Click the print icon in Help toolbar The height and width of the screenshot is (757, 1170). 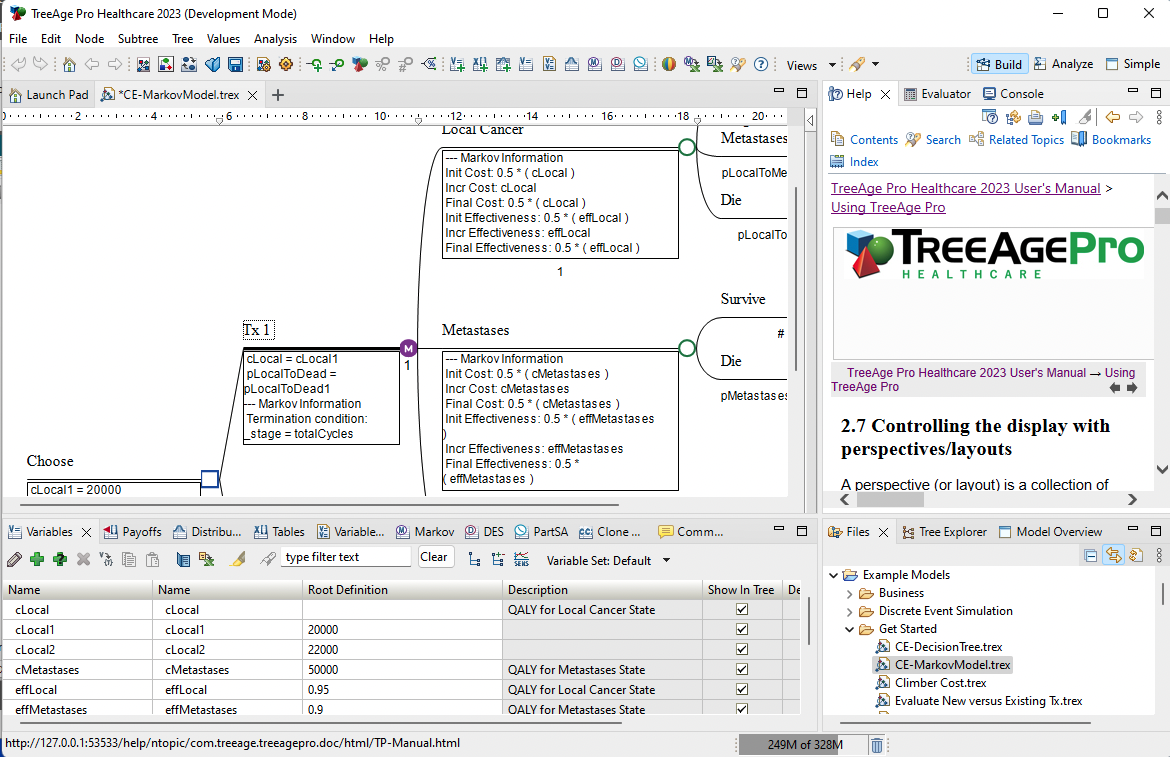pyautogui.click(x=1035, y=117)
